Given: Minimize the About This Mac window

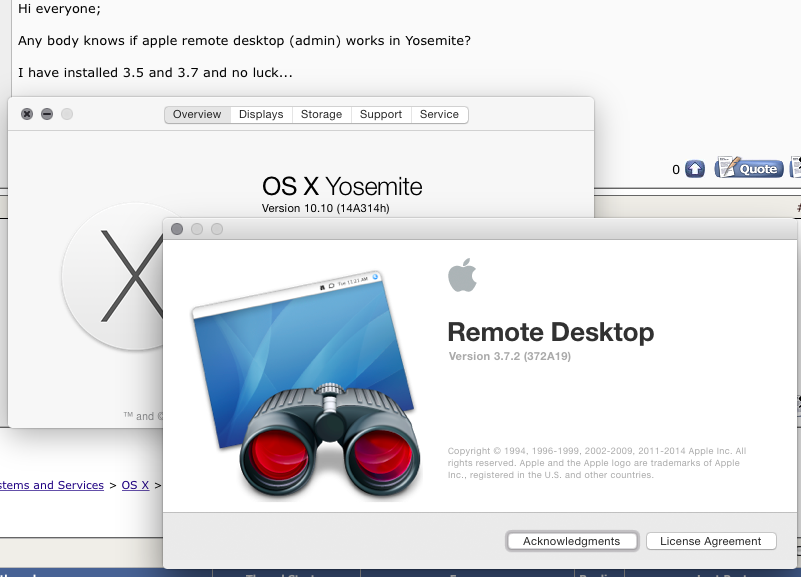Looking at the screenshot, I should pos(47,114).
